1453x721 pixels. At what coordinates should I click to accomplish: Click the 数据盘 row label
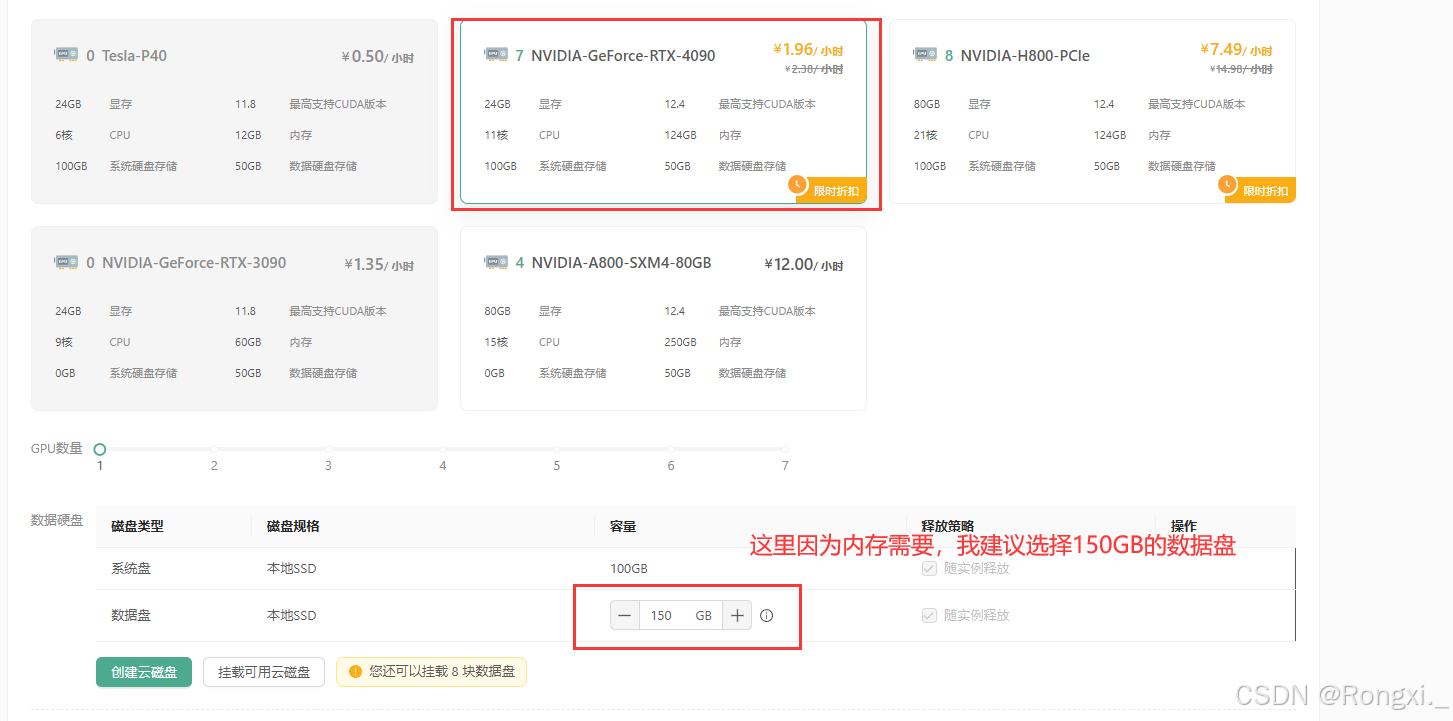(x=131, y=615)
